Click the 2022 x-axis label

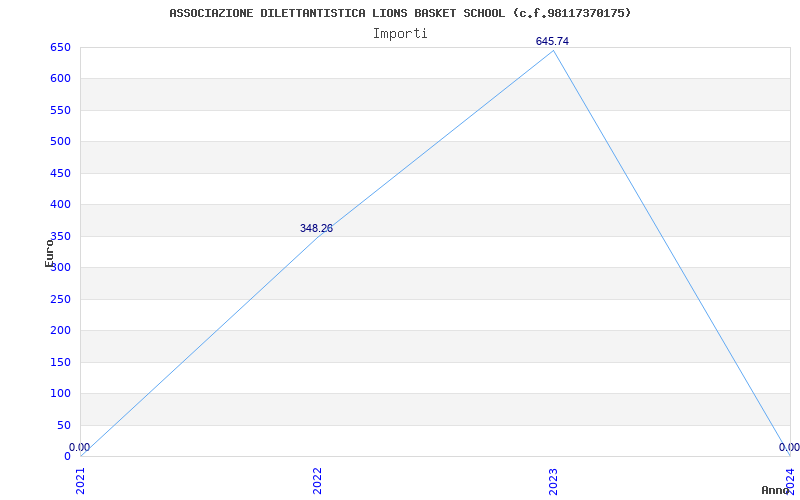click(317, 481)
